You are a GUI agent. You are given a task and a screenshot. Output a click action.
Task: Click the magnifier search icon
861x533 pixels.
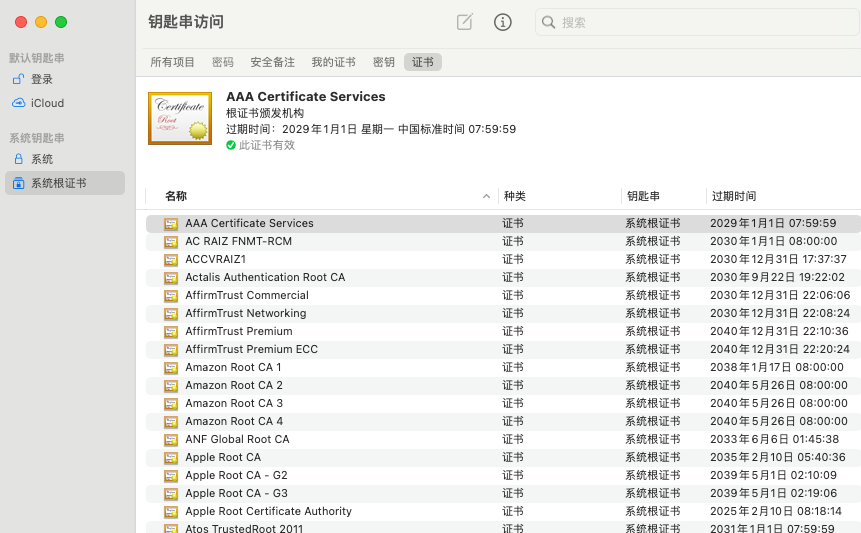point(548,23)
